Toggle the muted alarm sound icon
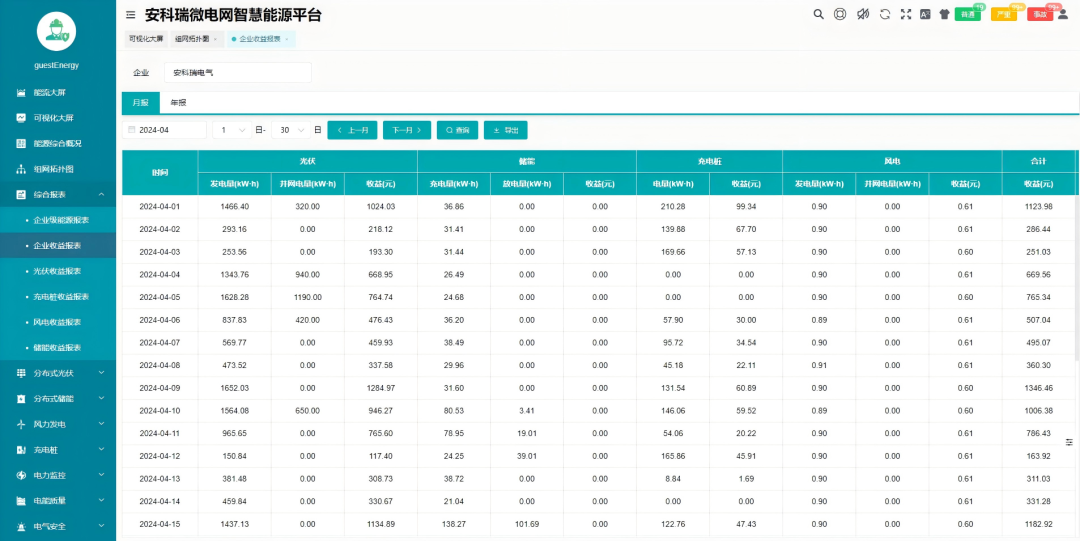Screen dimensions: 1080x541 click(x=862, y=14)
